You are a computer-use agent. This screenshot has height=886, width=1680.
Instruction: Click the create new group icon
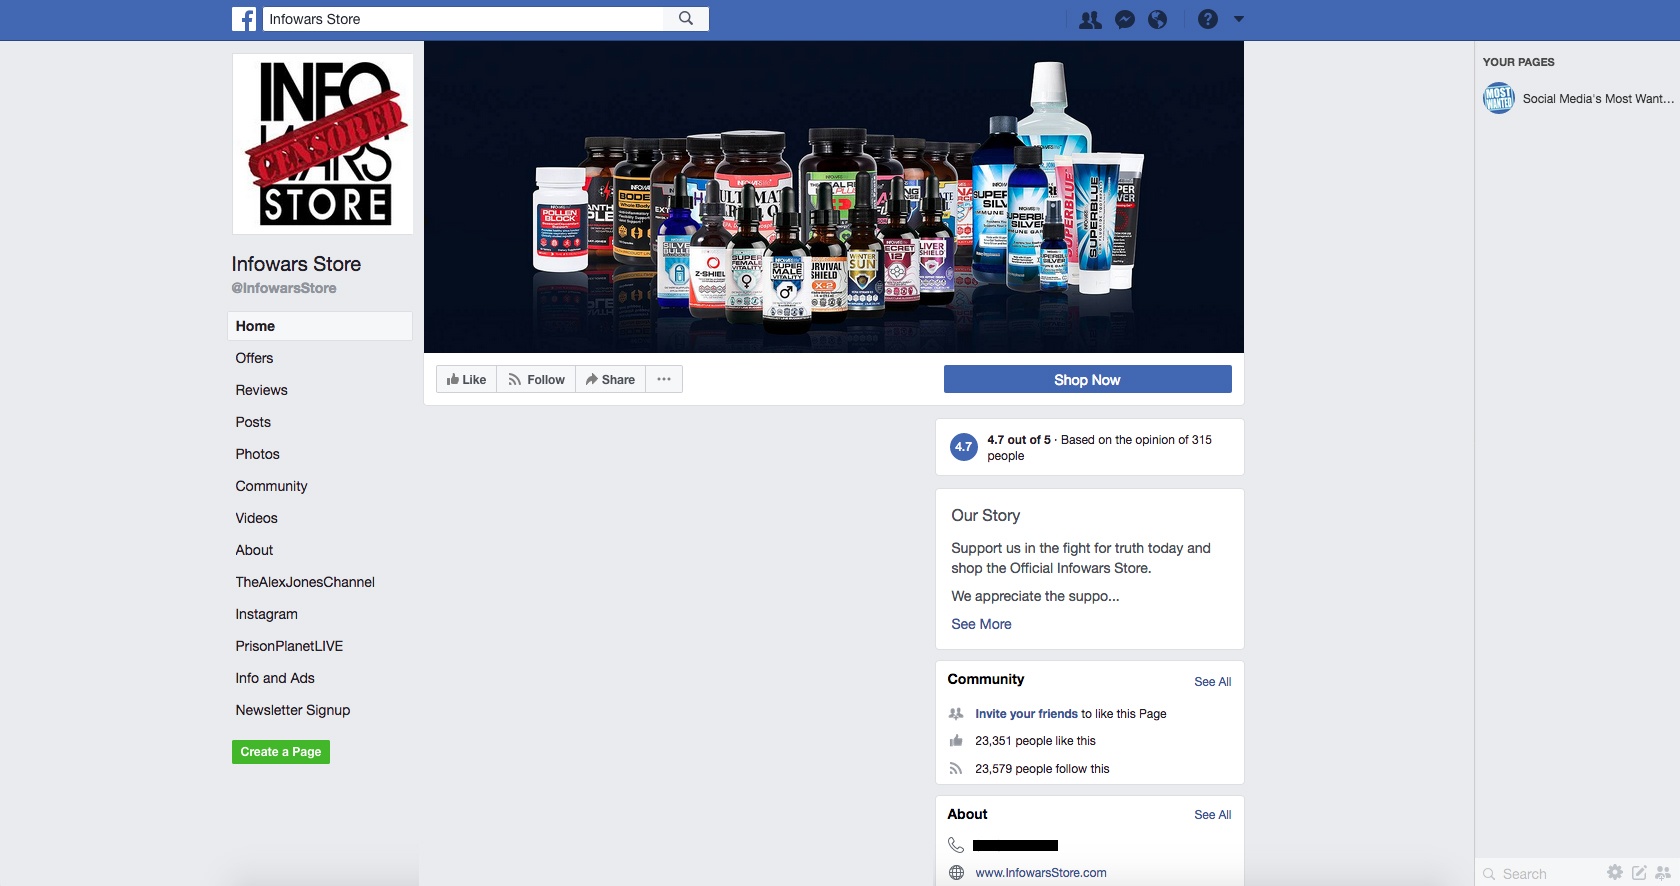point(1663,873)
